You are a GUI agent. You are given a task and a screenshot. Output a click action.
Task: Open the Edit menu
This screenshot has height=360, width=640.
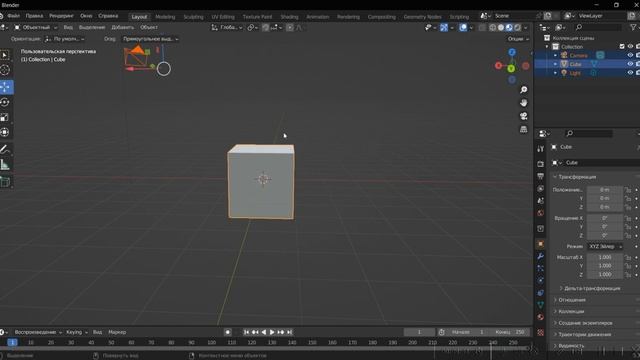(34, 16)
